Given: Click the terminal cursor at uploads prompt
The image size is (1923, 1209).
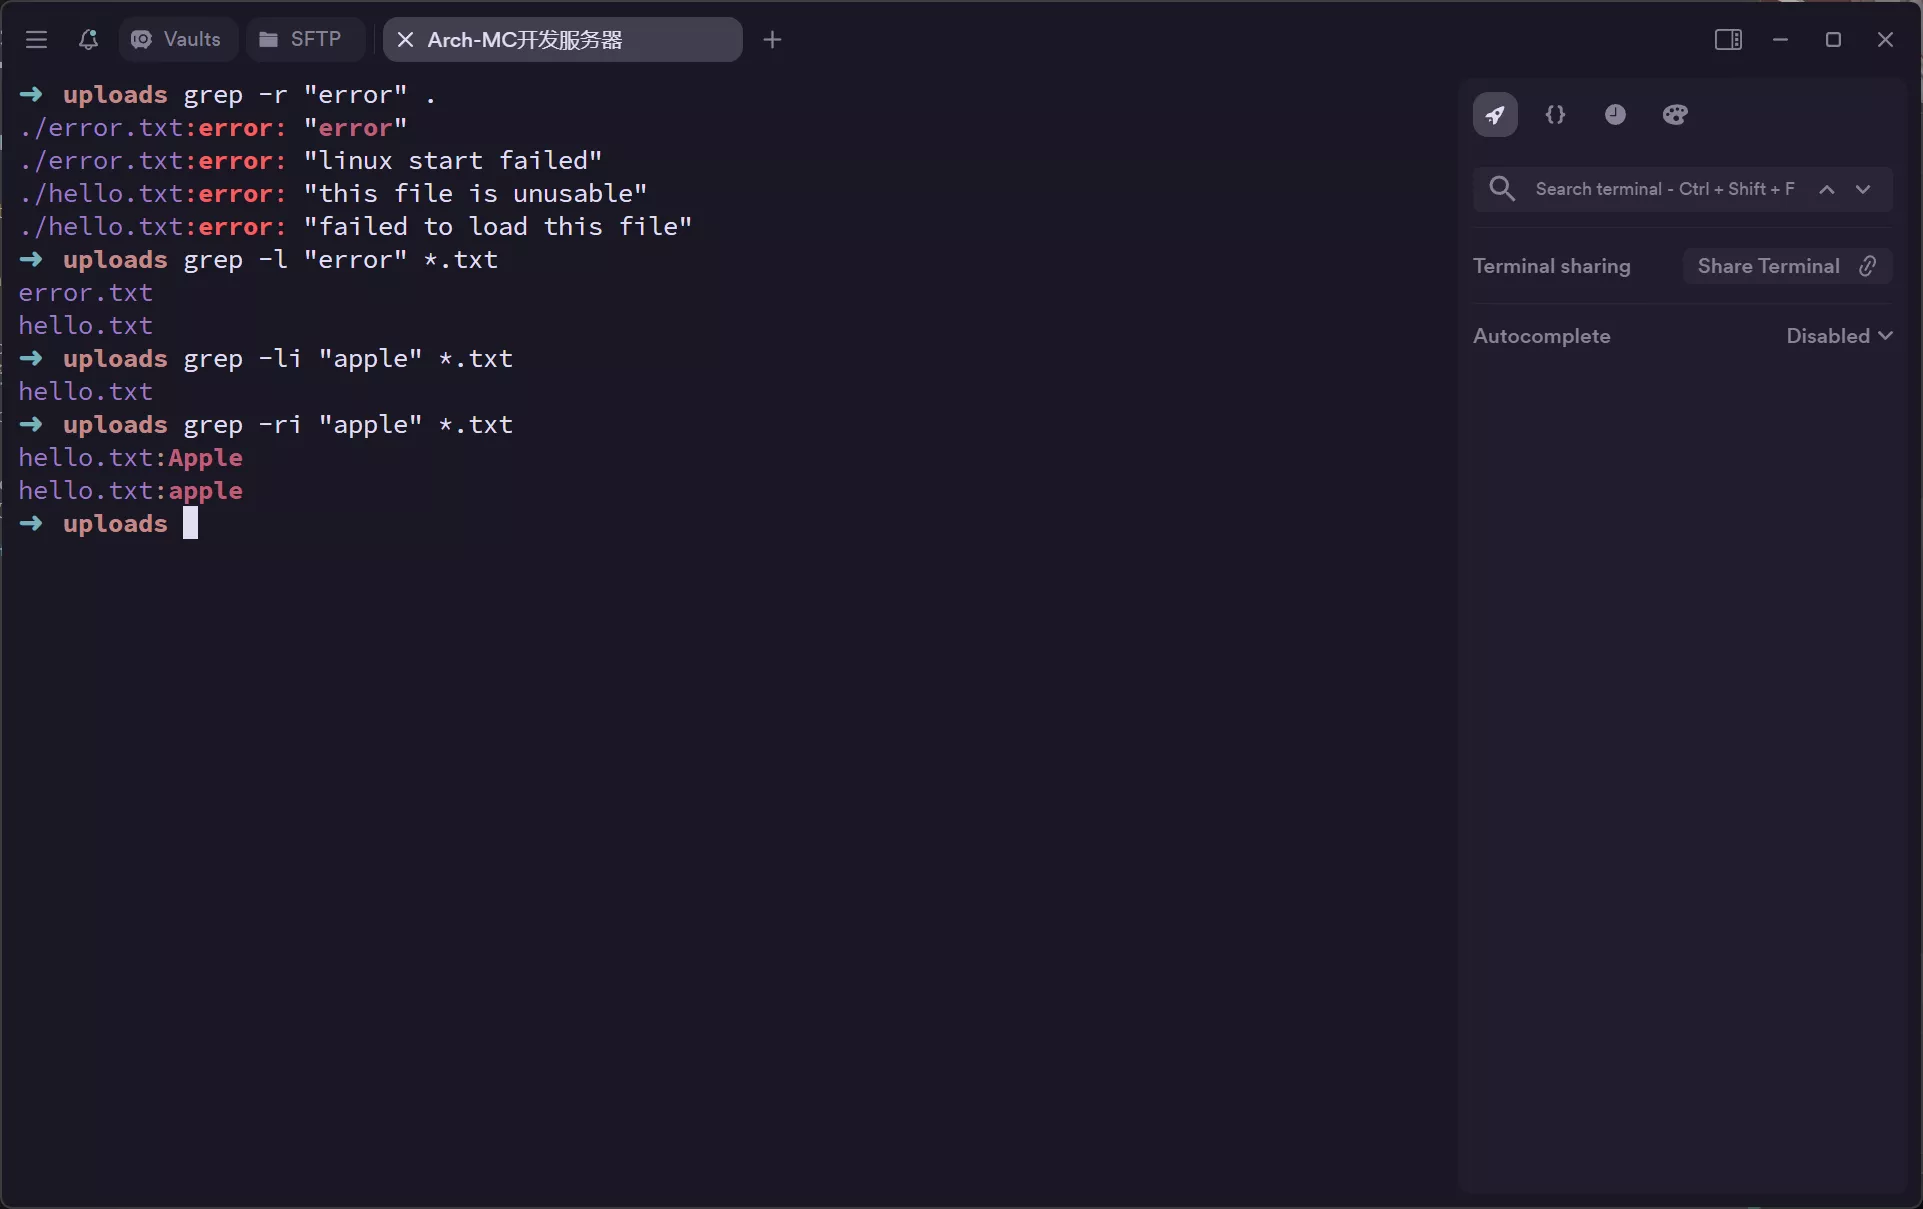Looking at the screenshot, I should [x=190, y=523].
